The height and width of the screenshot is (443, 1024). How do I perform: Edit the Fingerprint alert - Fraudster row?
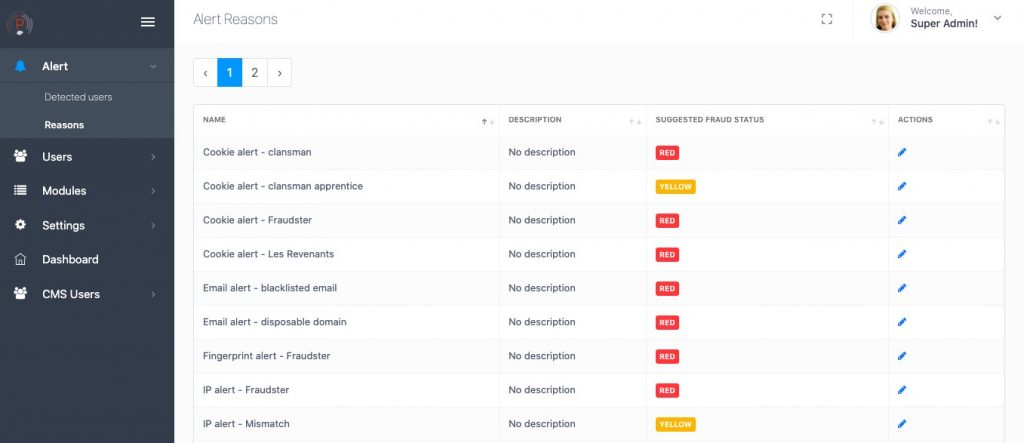pos(902,356)
